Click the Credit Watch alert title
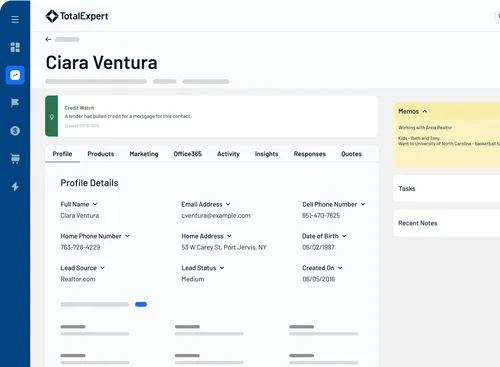This screenshot has width=500, height=367. [x=79, y=108]
